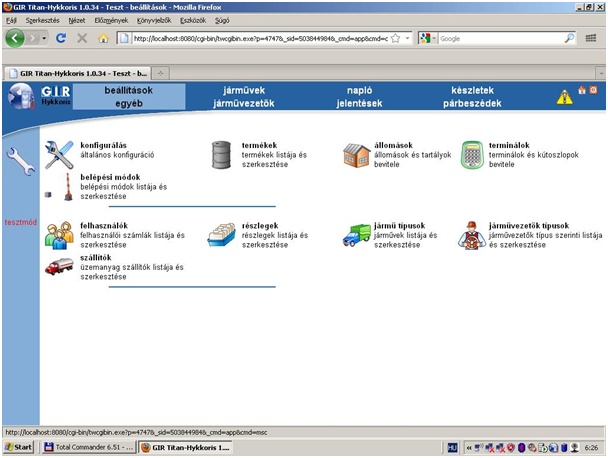Click the részlegek link text
Screen dimensions: 608x458
coord(260,226)
